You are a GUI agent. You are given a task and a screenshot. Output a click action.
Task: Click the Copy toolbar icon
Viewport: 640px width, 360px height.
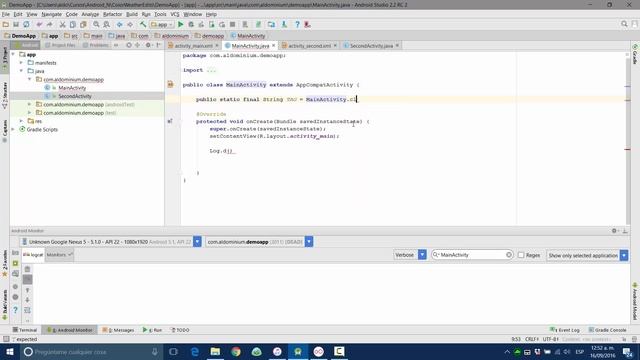73,24
